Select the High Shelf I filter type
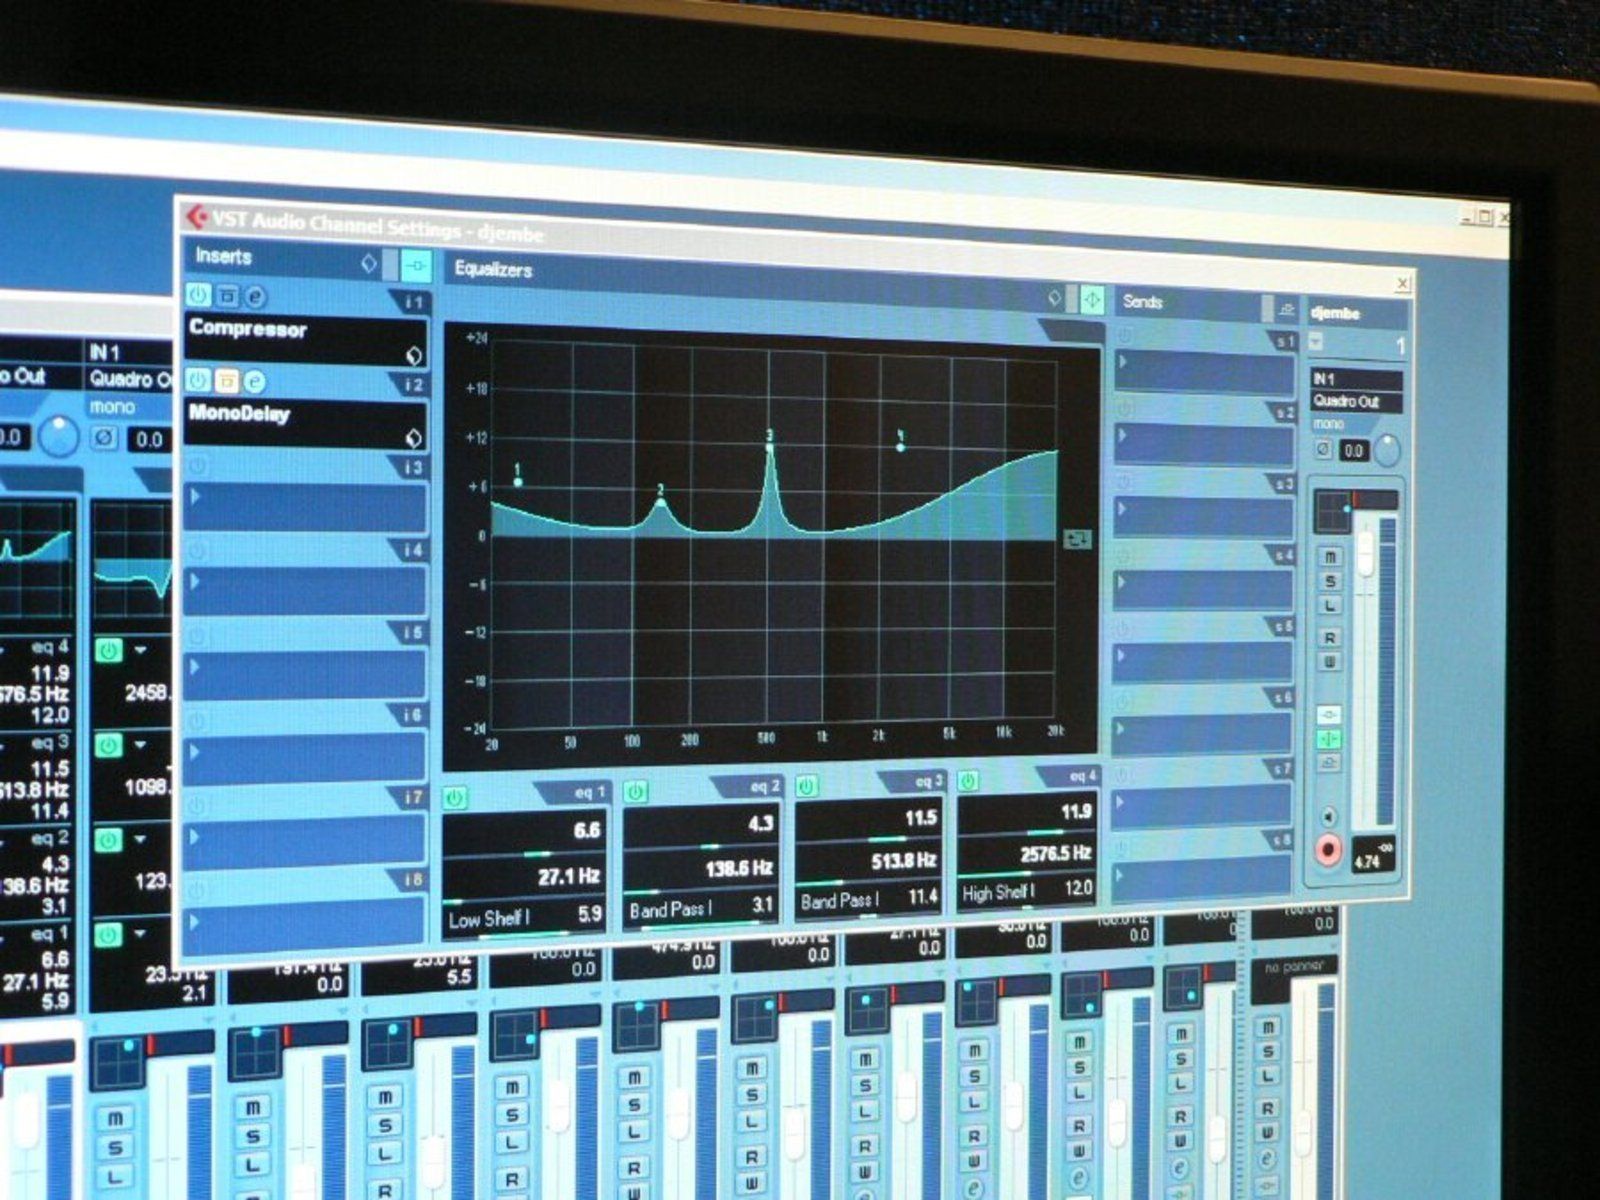Viewport: 1600px width, 1200px height. pos(999,892)
